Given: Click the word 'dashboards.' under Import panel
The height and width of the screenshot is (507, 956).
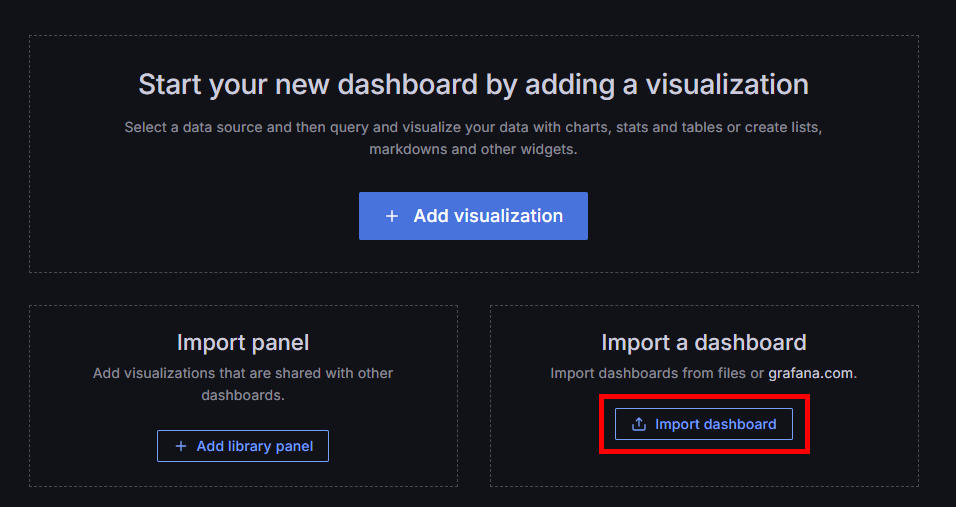Looking at the screenshot, I should click(x=243, y=395).
